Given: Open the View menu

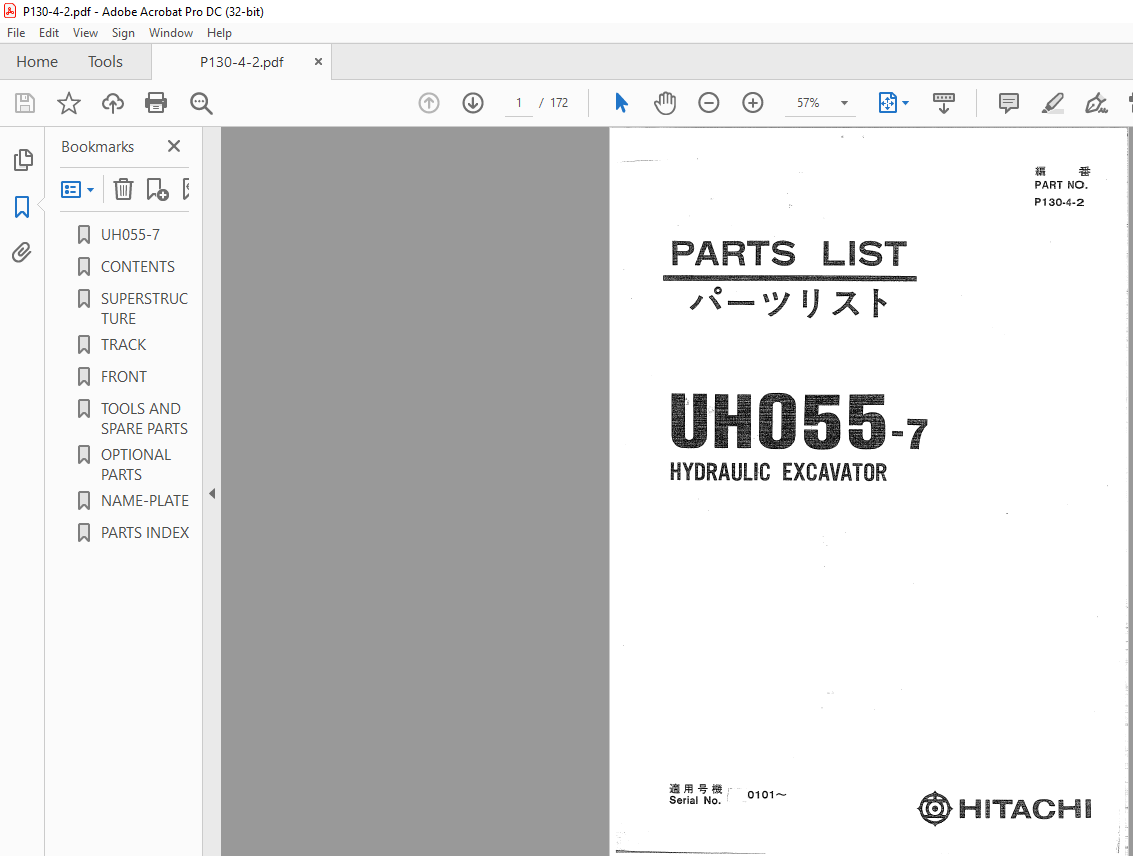Looking at the screenshot, I should [85, 33].
